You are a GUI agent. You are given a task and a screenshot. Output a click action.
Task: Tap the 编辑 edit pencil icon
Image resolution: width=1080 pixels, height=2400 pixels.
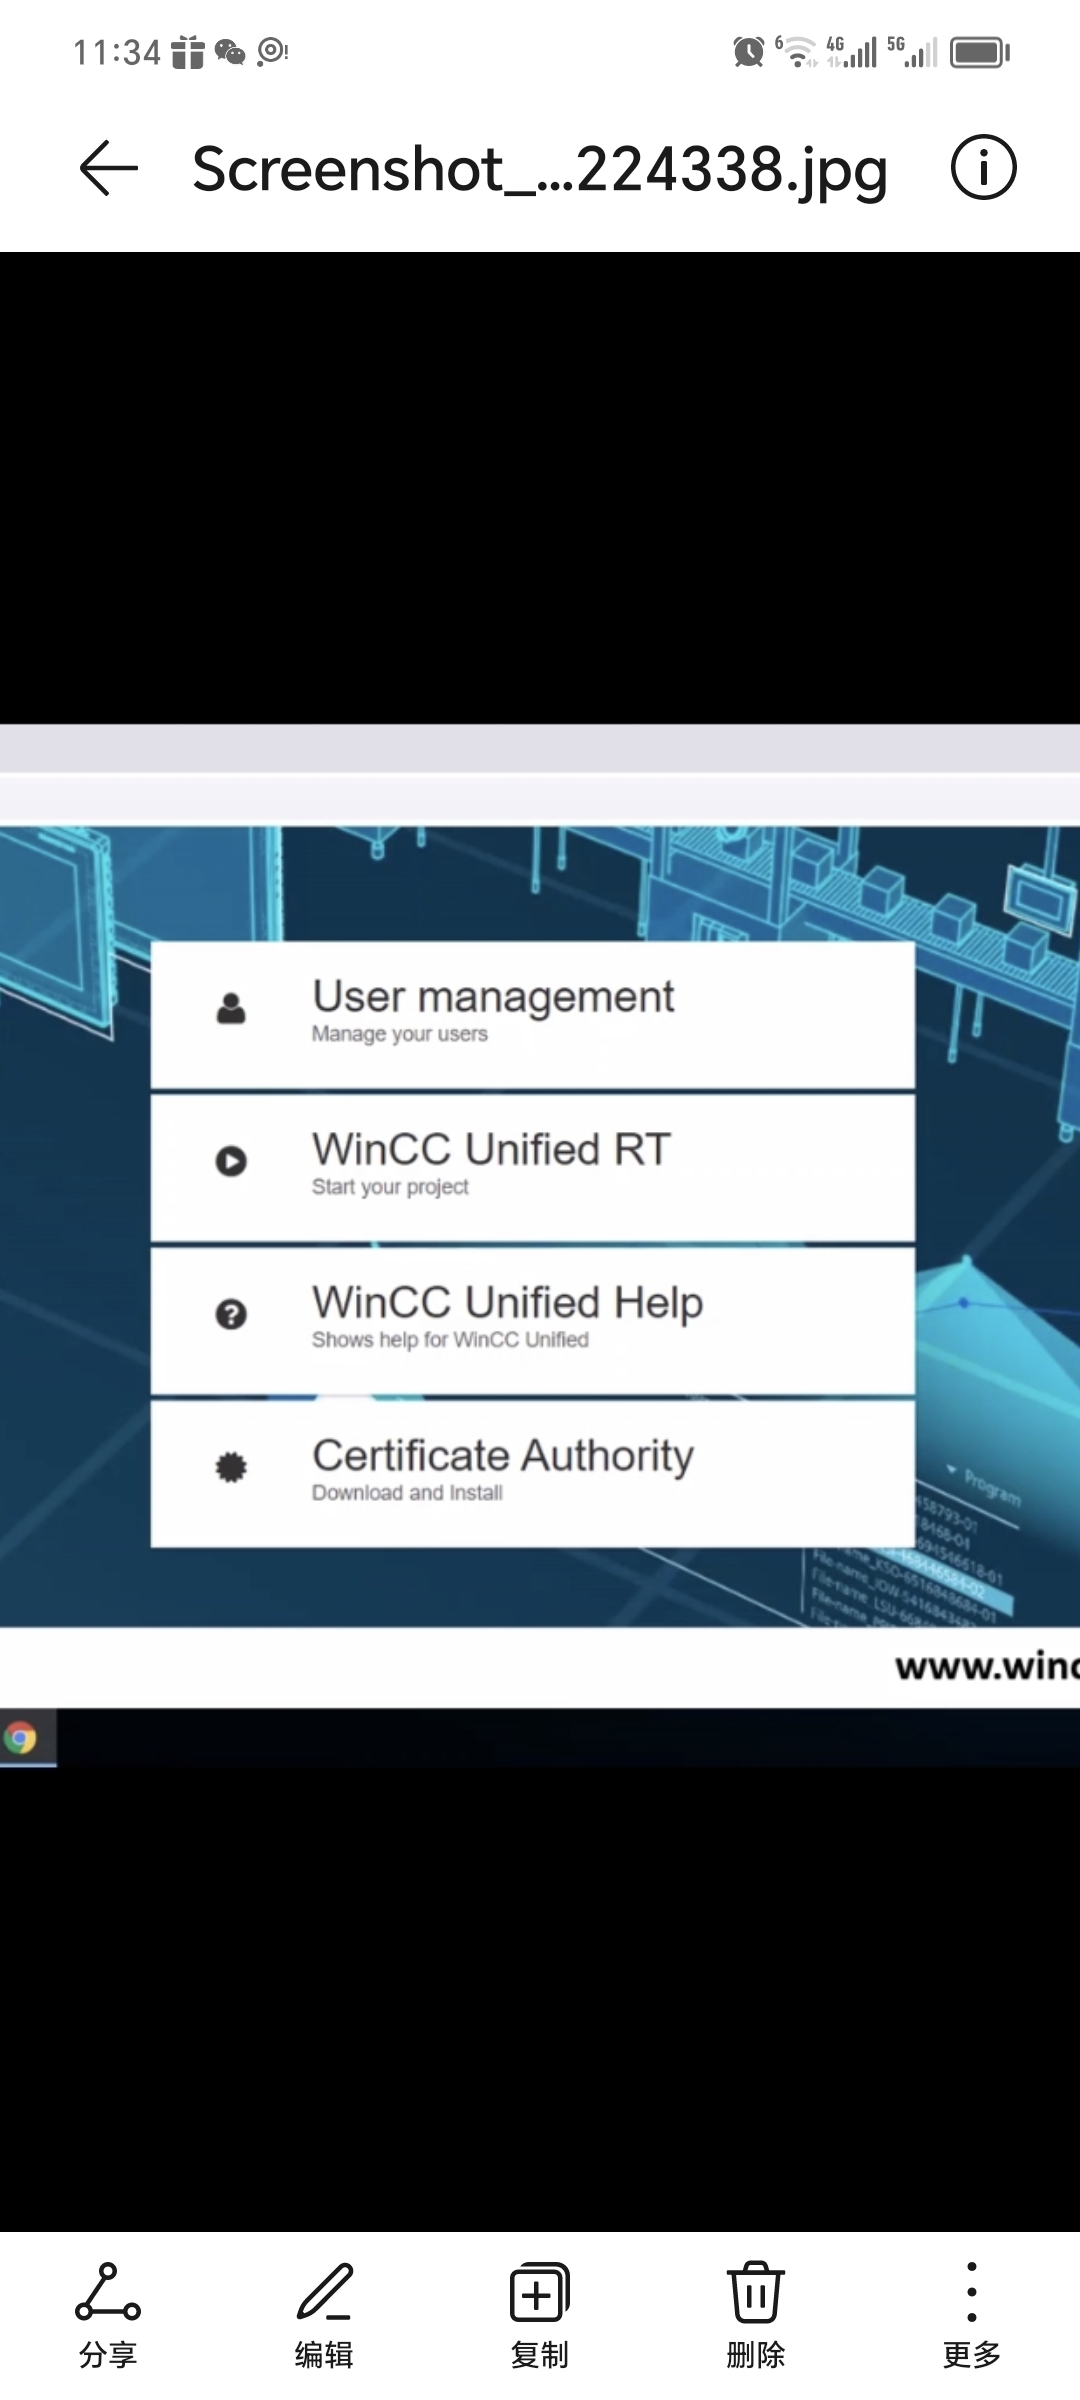pos(324,2292)
